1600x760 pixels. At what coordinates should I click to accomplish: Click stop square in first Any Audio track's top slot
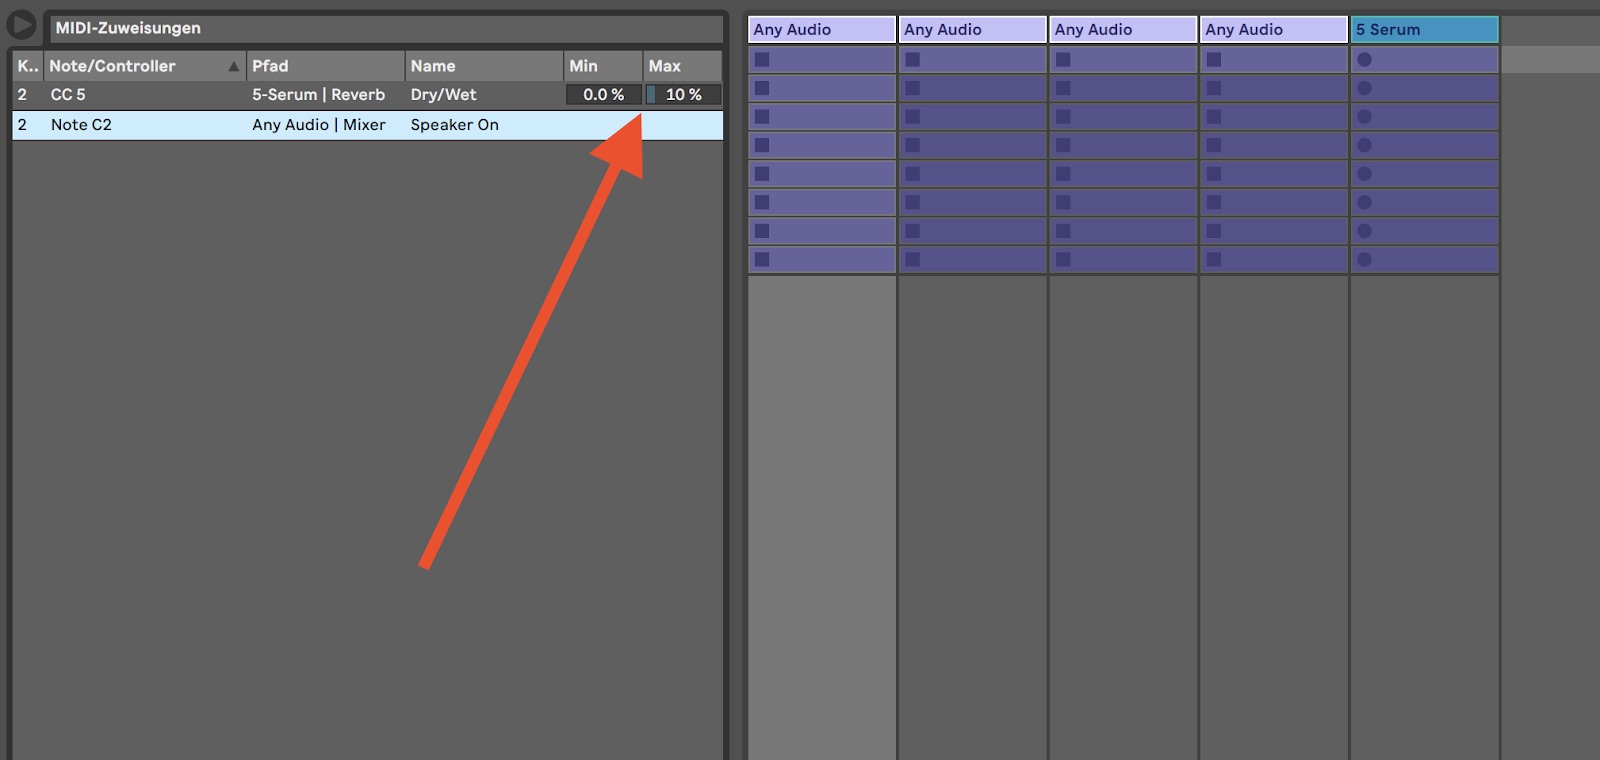coord(762,59)
